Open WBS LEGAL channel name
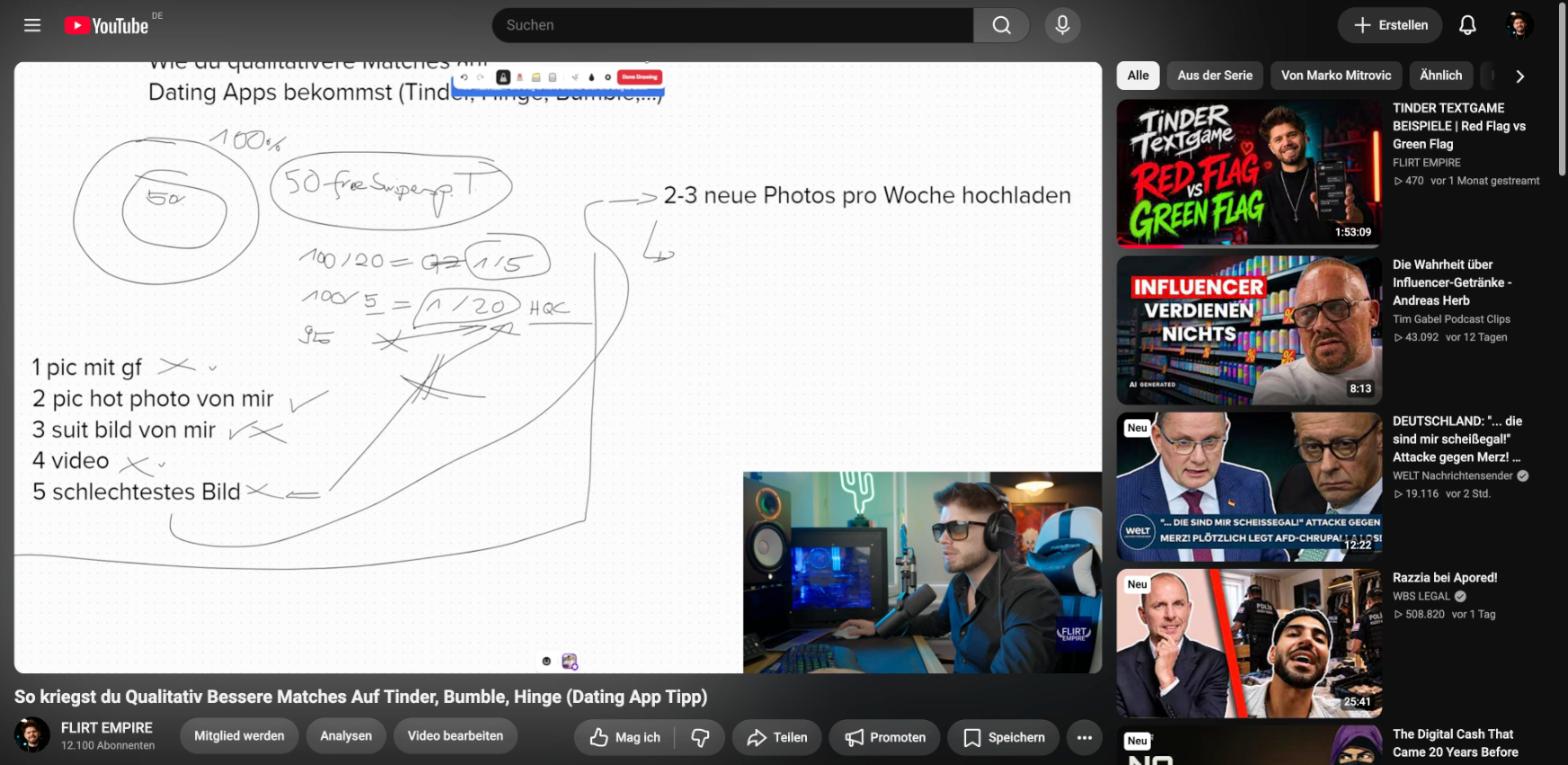The width and height of the screenshot is (1568, 765). tap(1422, 596)
